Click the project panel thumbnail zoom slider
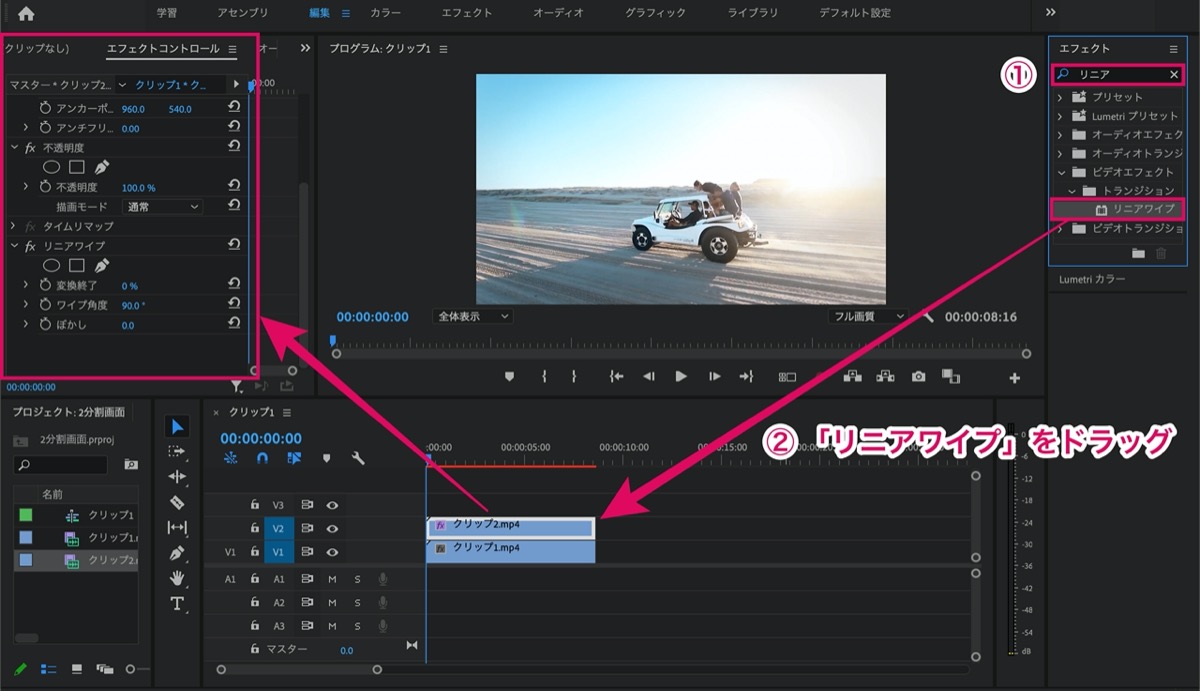 click(x=130, y=668)
